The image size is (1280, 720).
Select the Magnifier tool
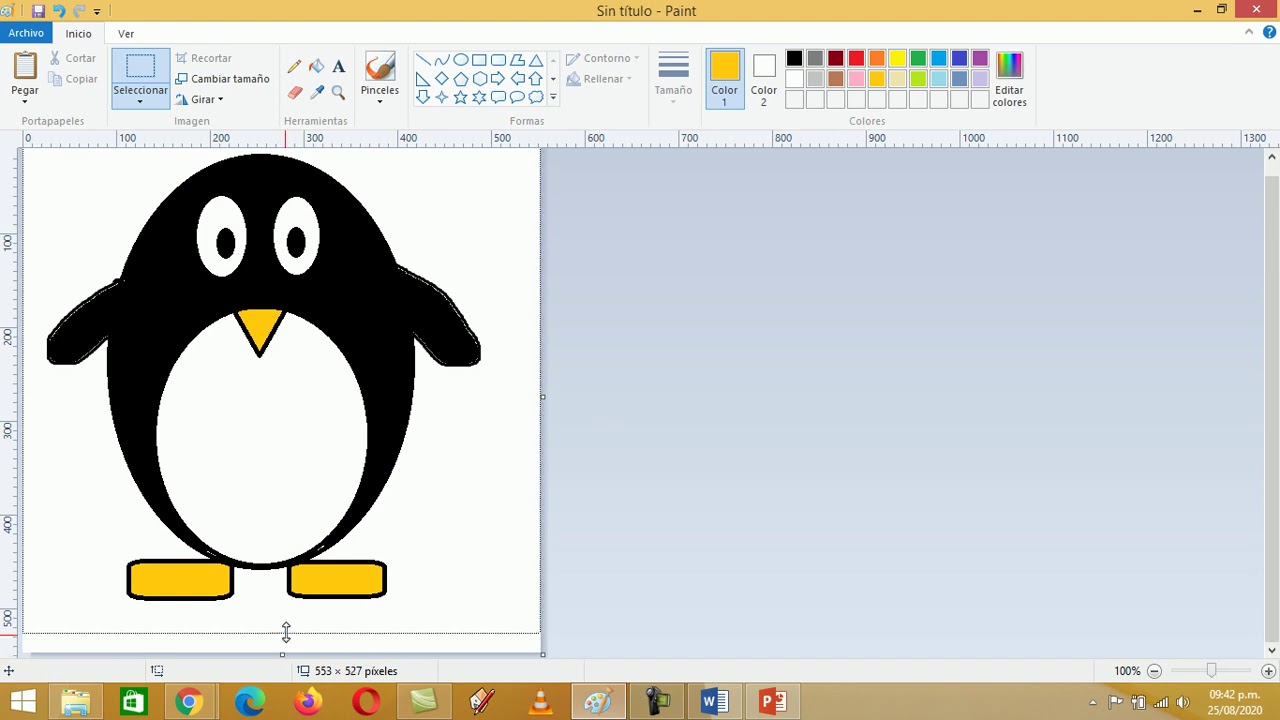pyautogui.click(x=338, y=93)
